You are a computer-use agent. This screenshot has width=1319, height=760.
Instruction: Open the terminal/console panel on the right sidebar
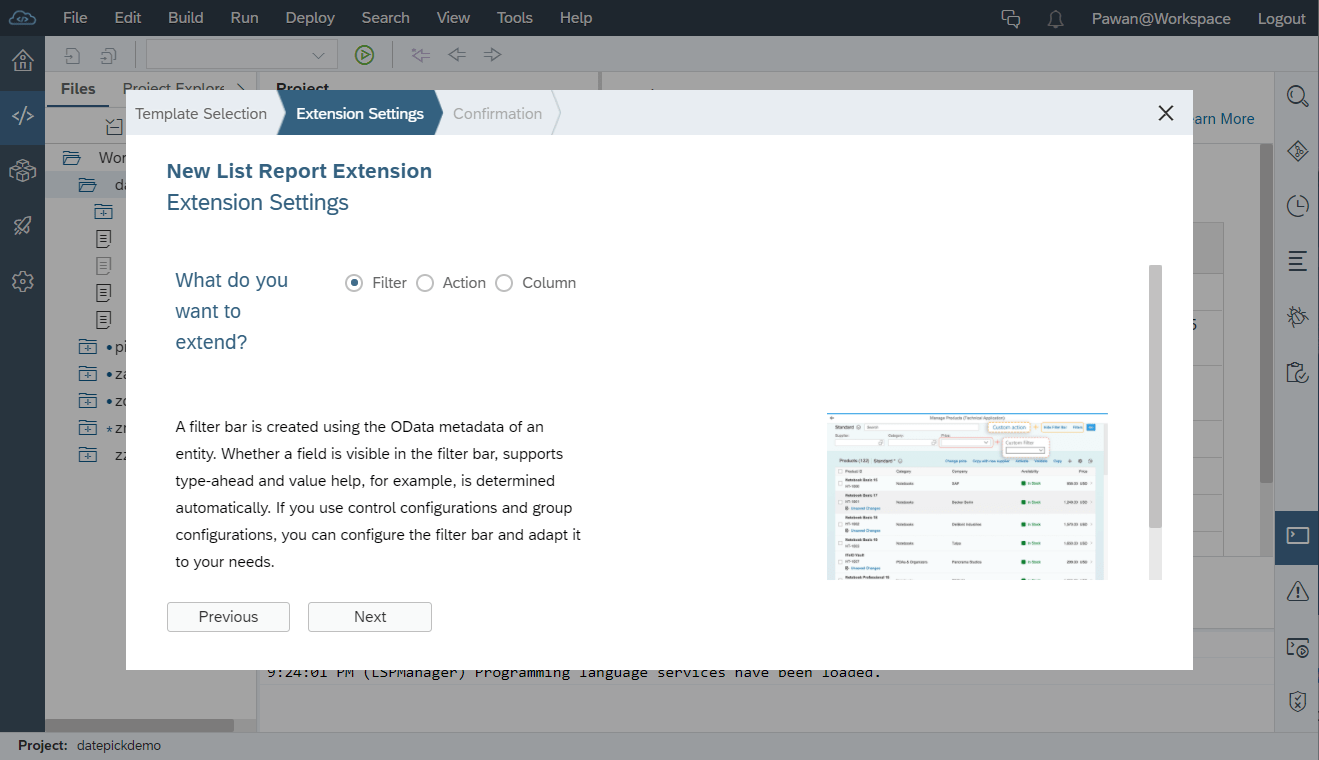[x=1296, y=537]
